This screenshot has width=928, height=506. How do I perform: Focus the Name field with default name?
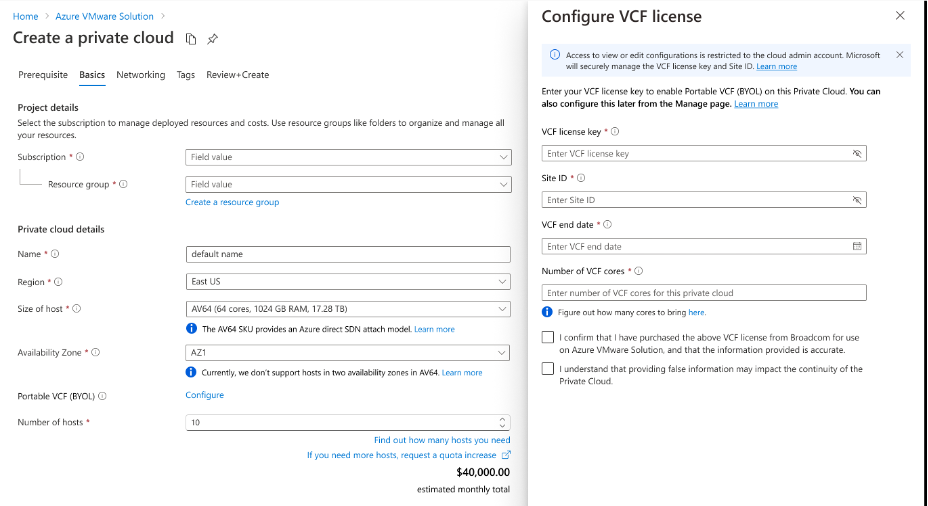pyautogui.click(x=348, y=254)
